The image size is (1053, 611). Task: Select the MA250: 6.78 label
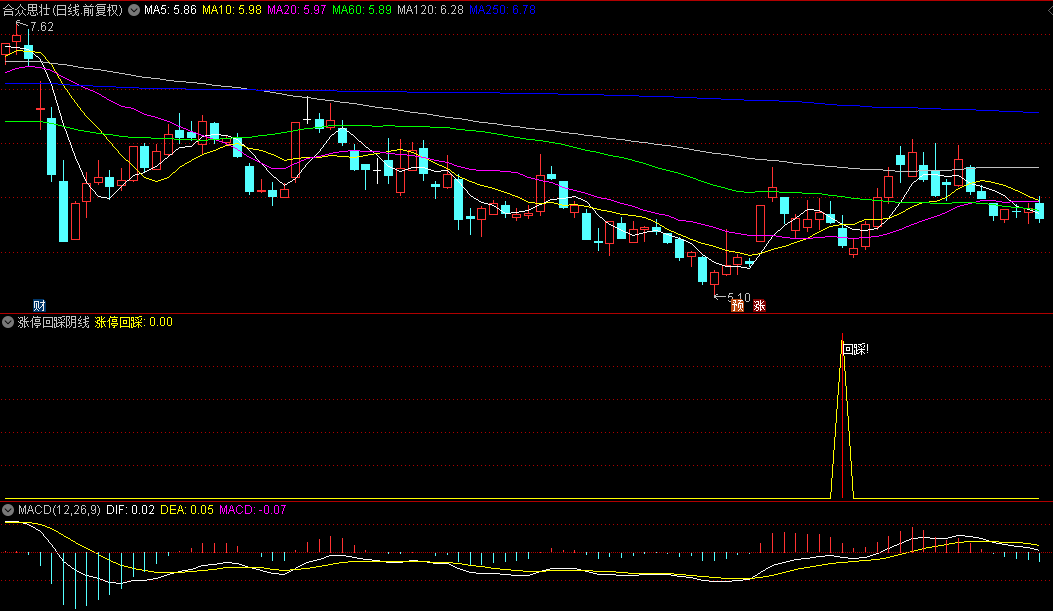pos(502,10)
